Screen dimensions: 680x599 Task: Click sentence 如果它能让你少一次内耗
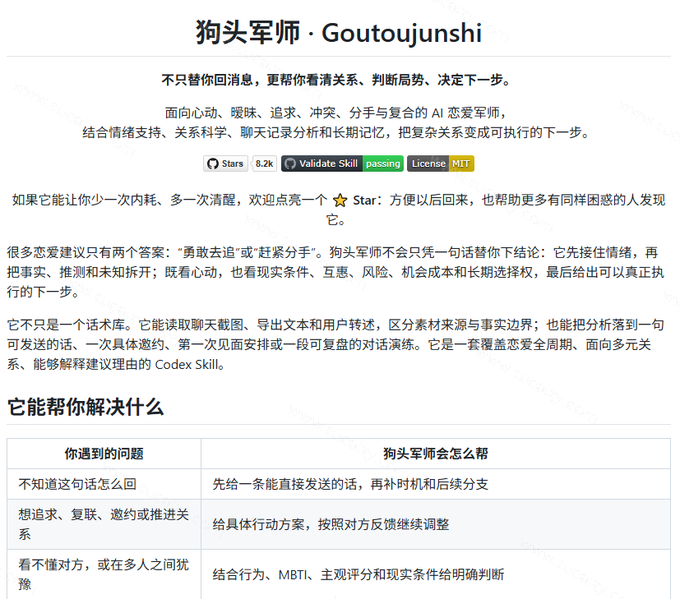coord(338,210)
